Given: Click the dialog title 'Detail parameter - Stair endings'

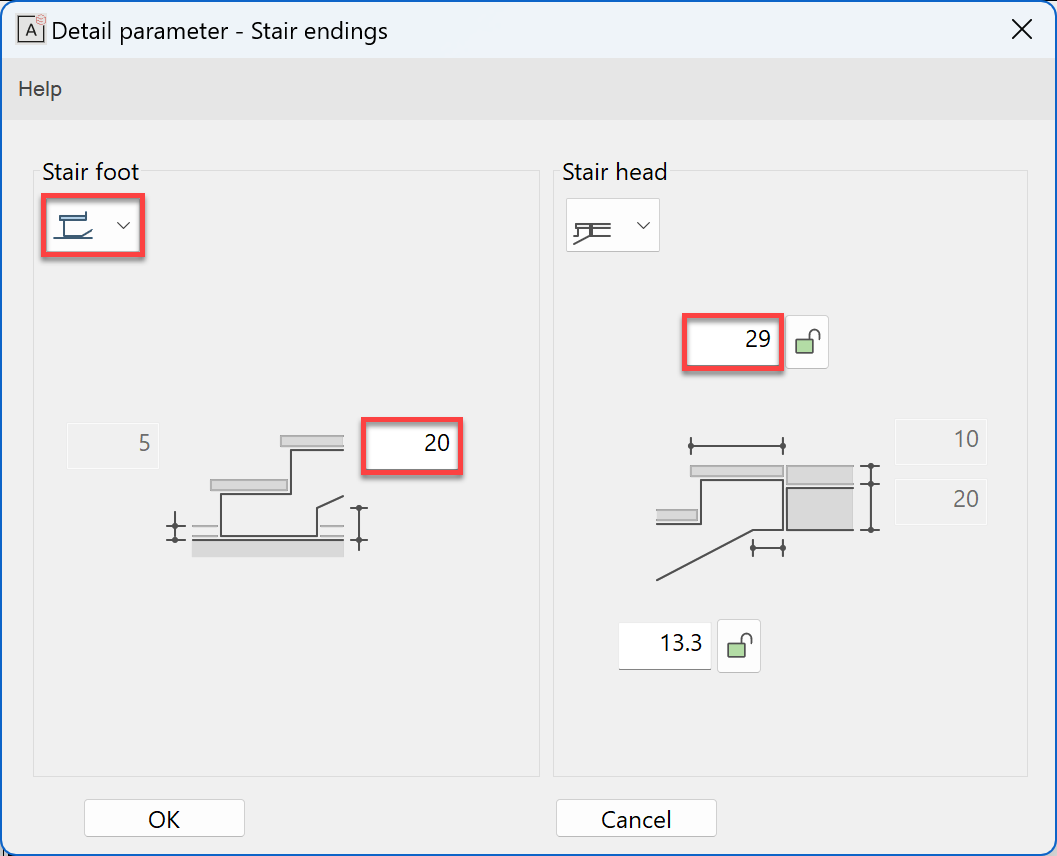Looking at the screenshot, I should tap(220, 31).
